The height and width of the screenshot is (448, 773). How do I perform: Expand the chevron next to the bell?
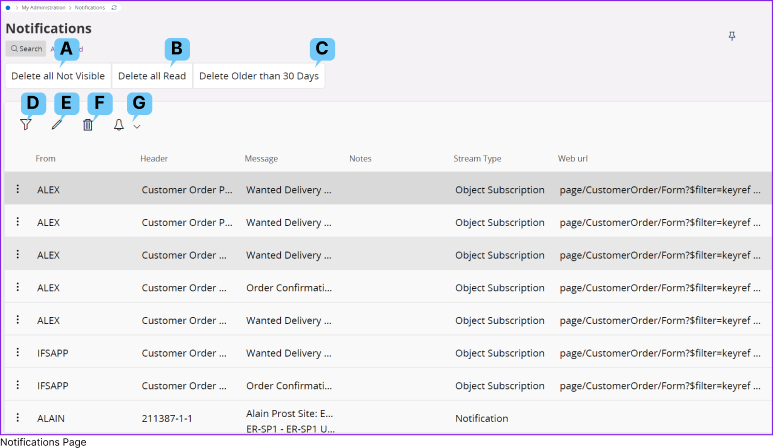tap(137, 126)
